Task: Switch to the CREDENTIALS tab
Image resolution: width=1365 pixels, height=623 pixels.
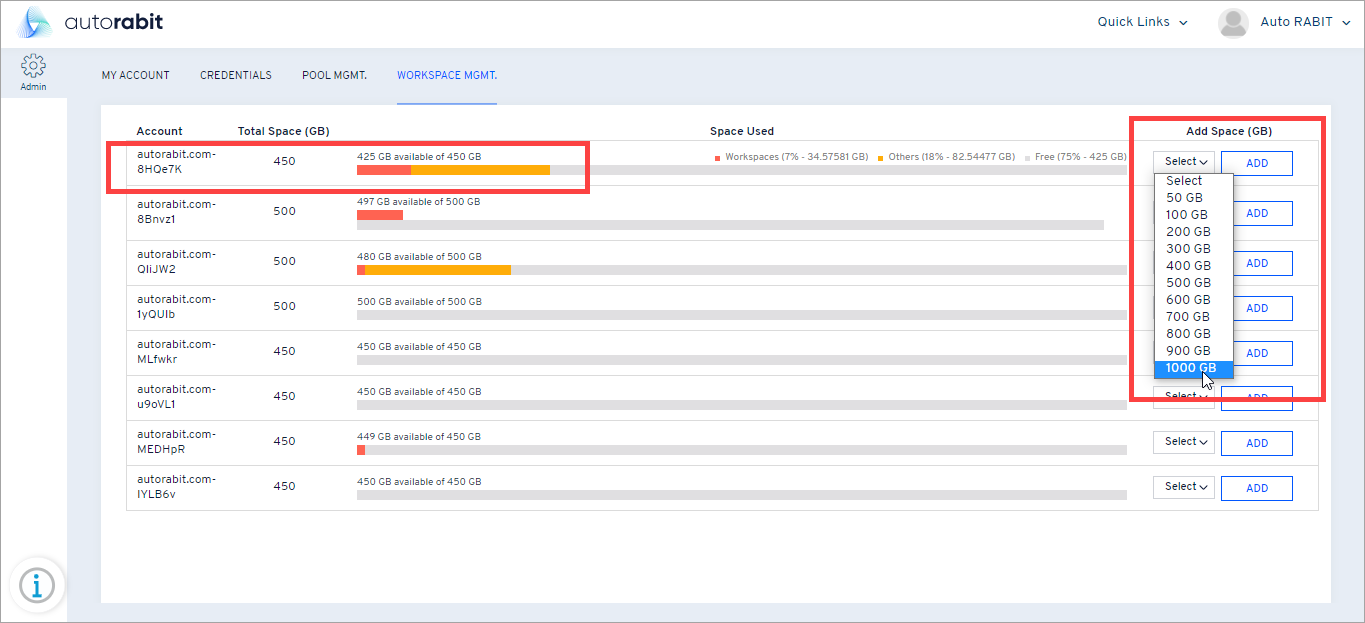Action: pos(236,75)
